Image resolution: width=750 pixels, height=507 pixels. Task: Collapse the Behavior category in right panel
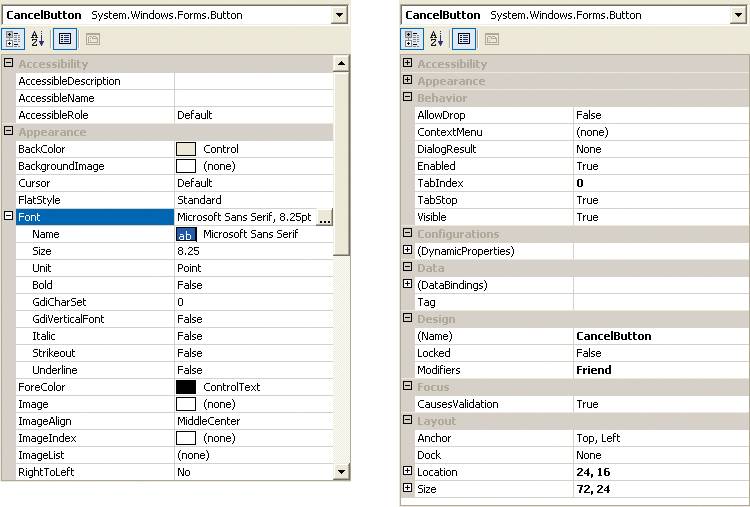(x=407, y=98)
